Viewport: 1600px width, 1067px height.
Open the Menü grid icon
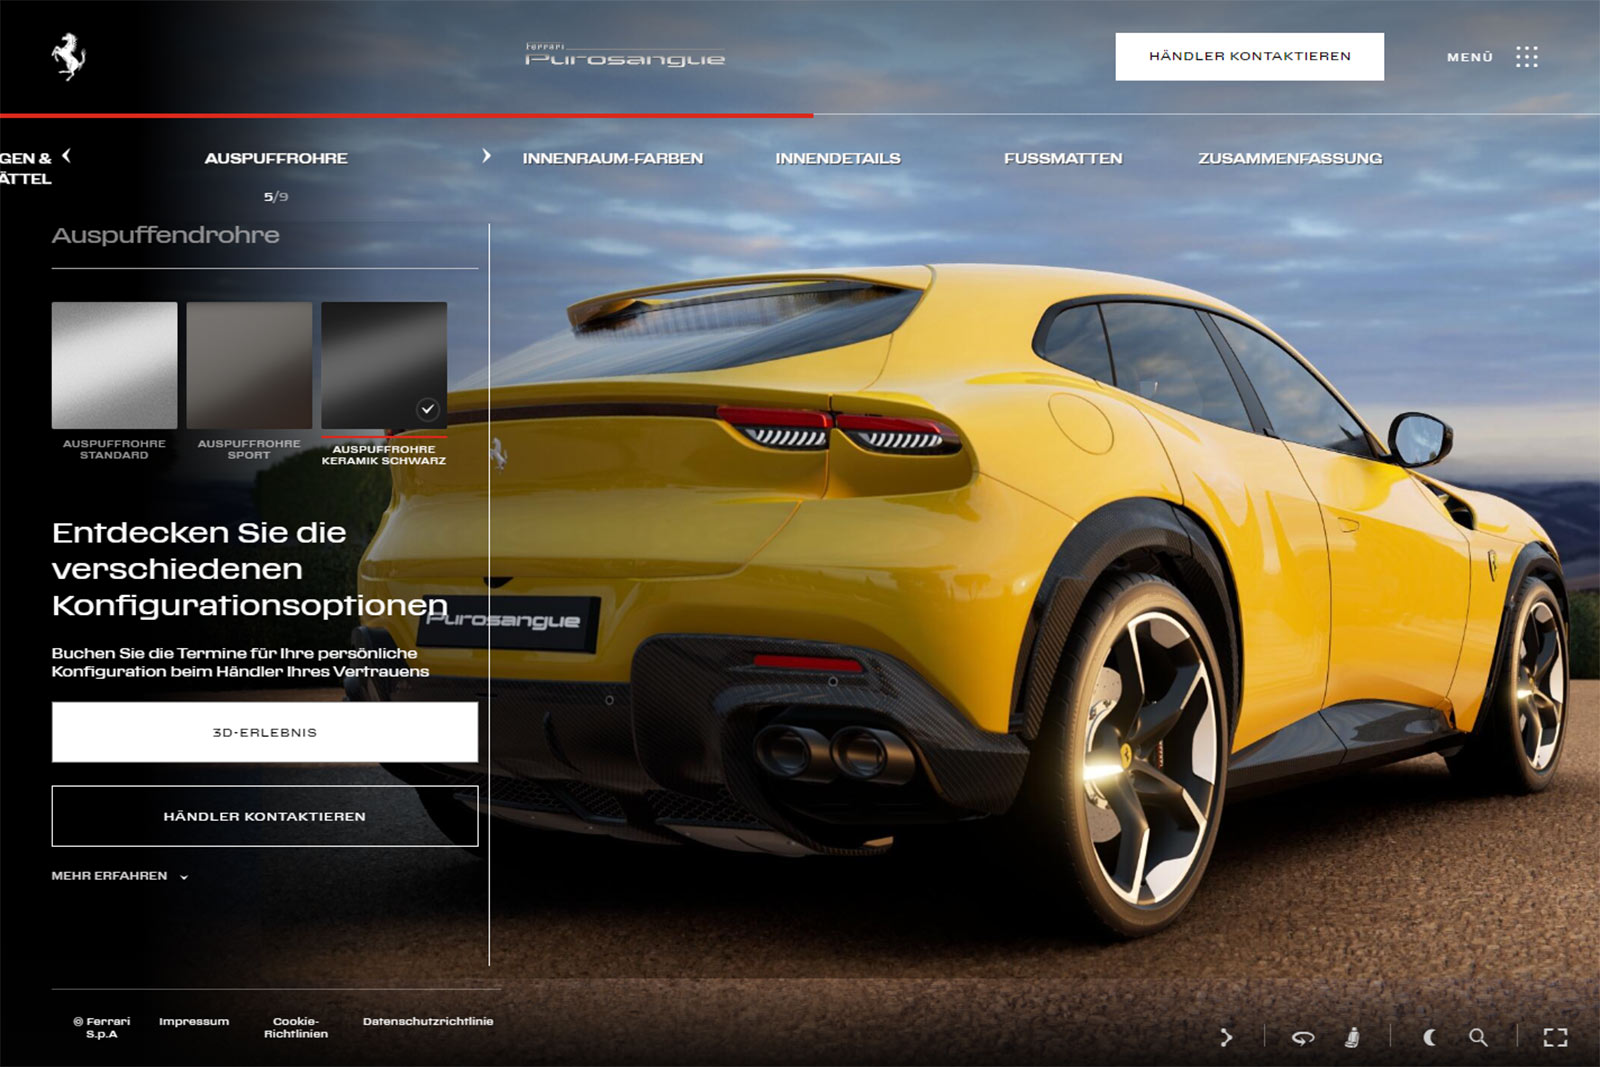[x=1526, y=57]
